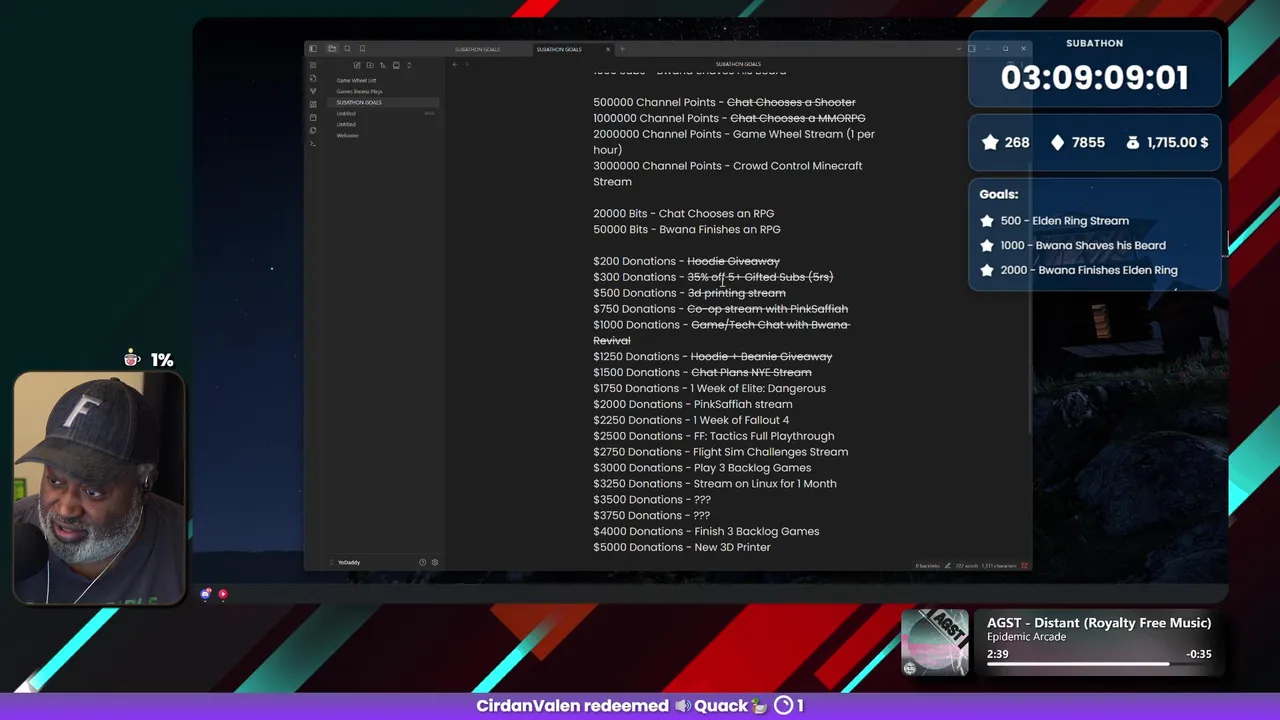Navigate forward with the right arrow
The width and height of the screenshot is (1280, 720).
[x=467, y=64]
